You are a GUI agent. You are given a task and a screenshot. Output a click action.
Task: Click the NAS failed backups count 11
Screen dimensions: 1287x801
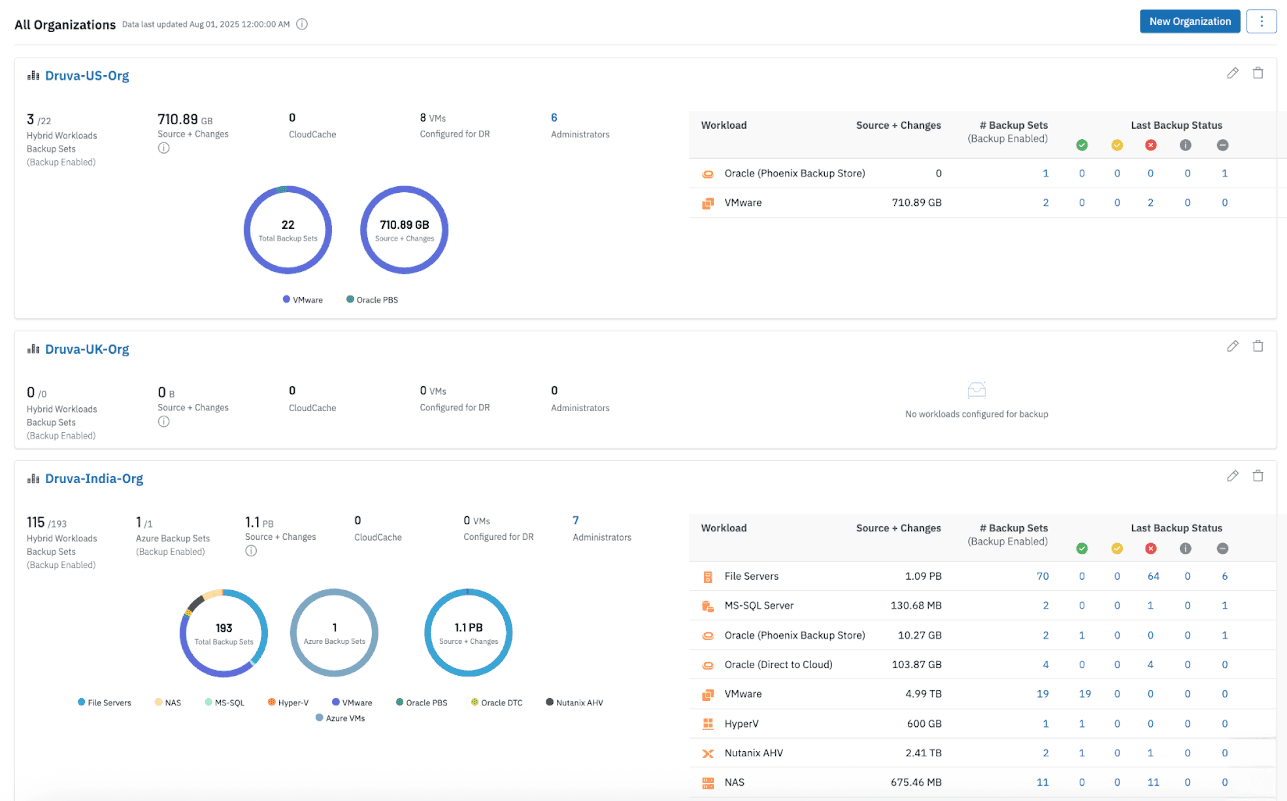pos(1151,782)
